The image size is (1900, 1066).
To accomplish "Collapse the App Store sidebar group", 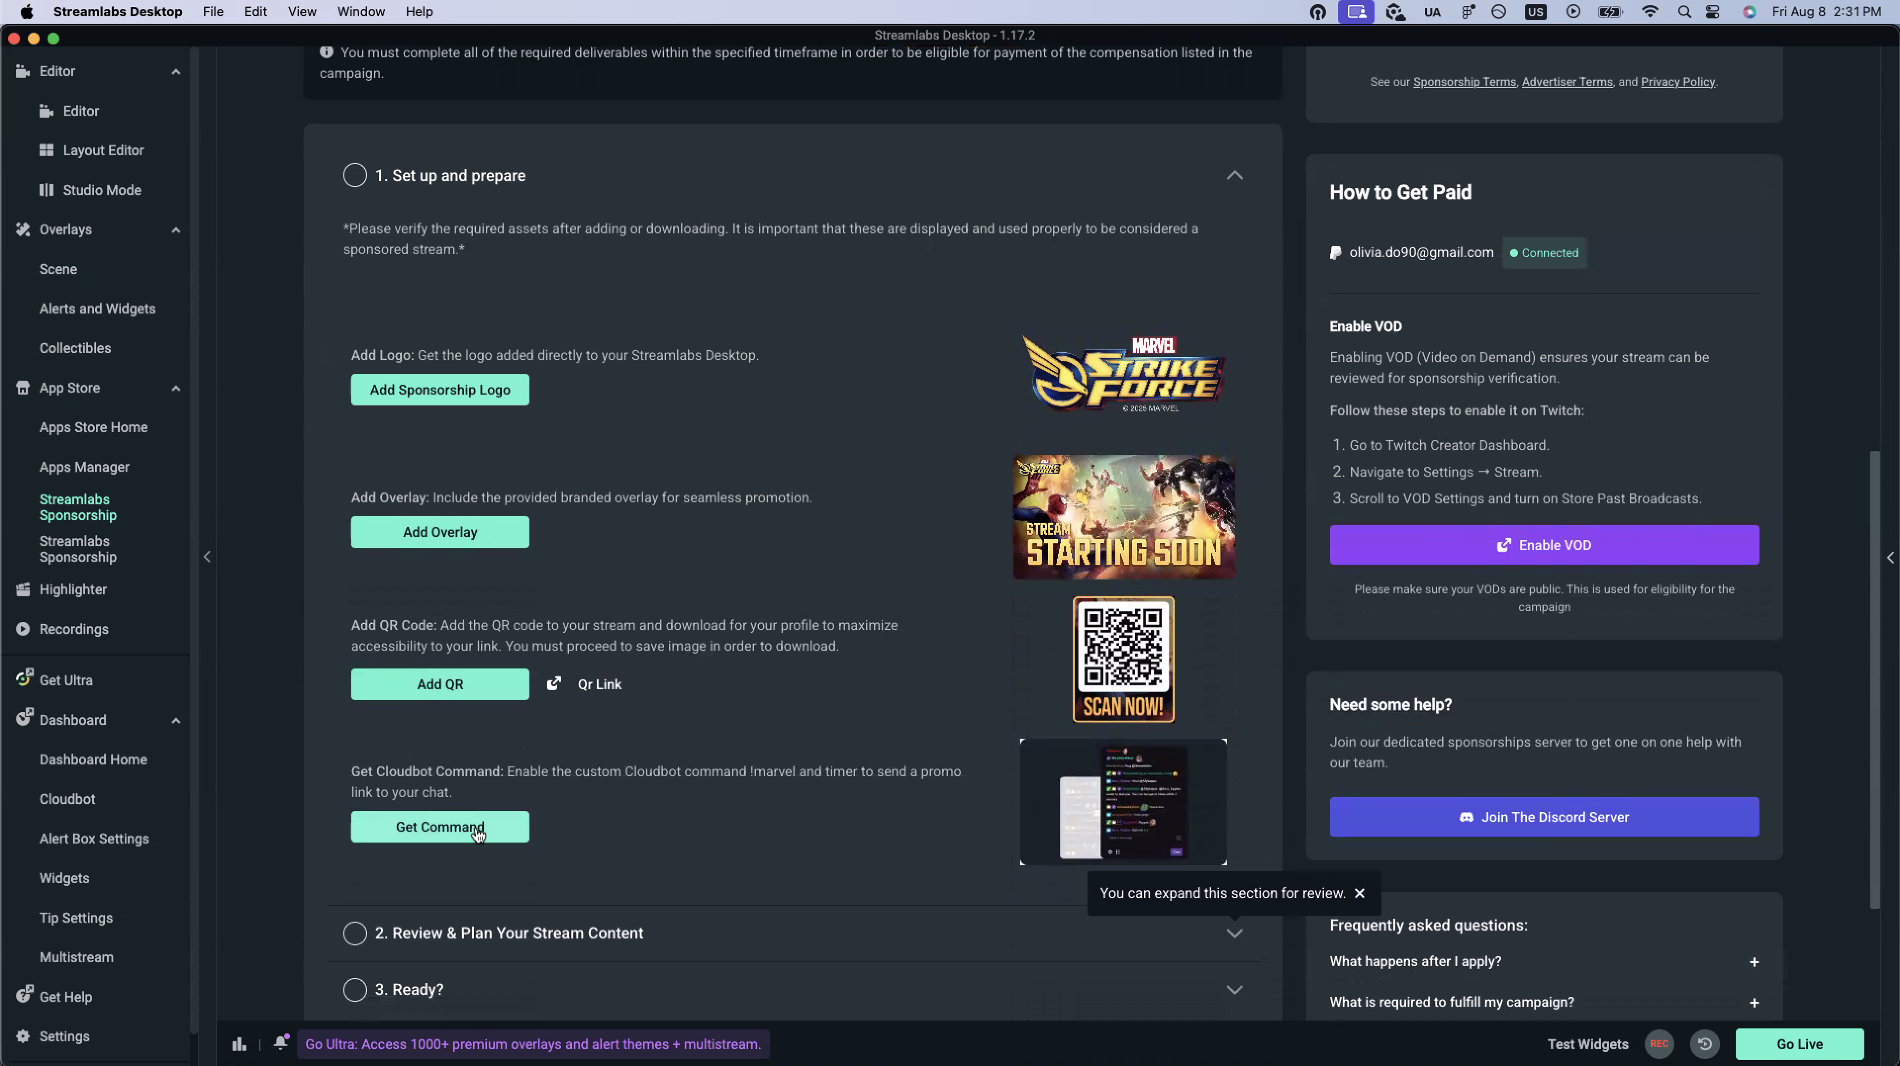I will (x=176, y=388).
